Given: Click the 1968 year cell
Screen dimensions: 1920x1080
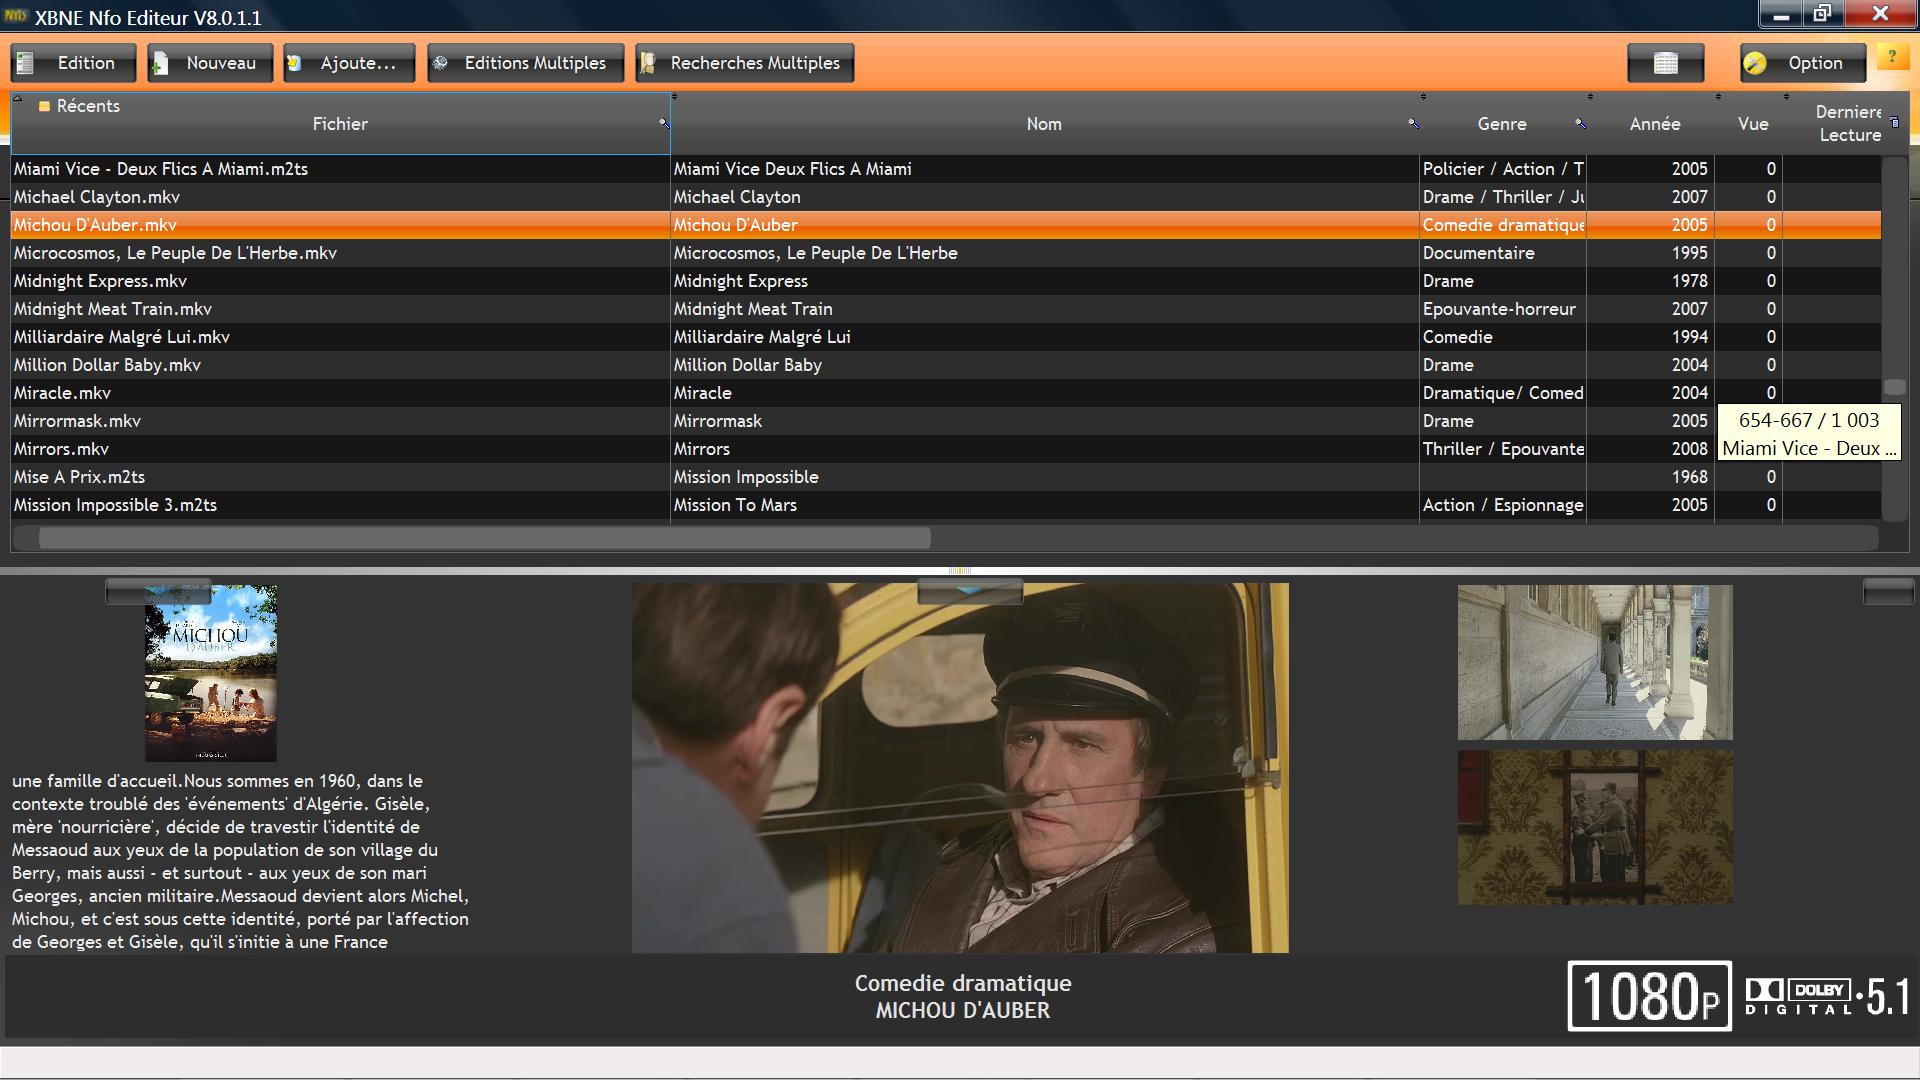Looking at the screenshot, I should coord(1650,477).
